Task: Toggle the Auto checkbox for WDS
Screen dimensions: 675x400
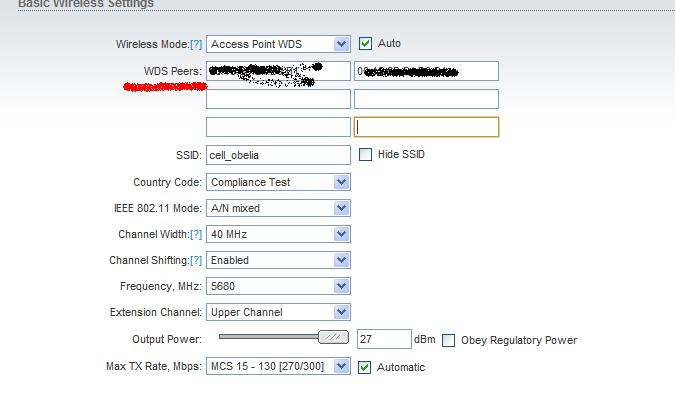Action: [365, 44]
